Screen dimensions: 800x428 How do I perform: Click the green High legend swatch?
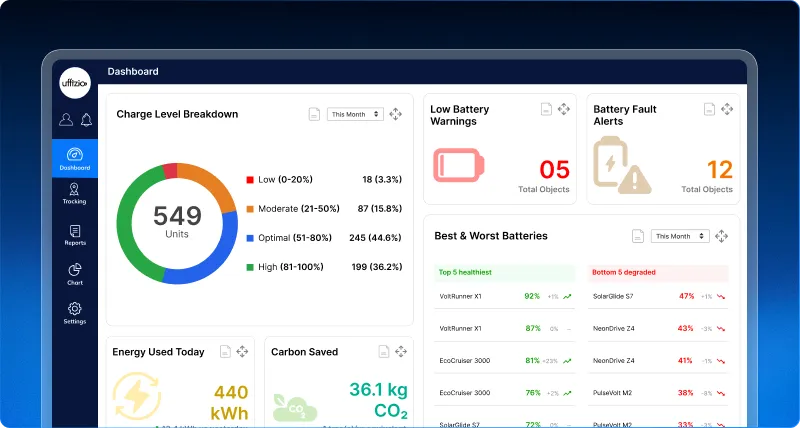[x=250, y=267]
